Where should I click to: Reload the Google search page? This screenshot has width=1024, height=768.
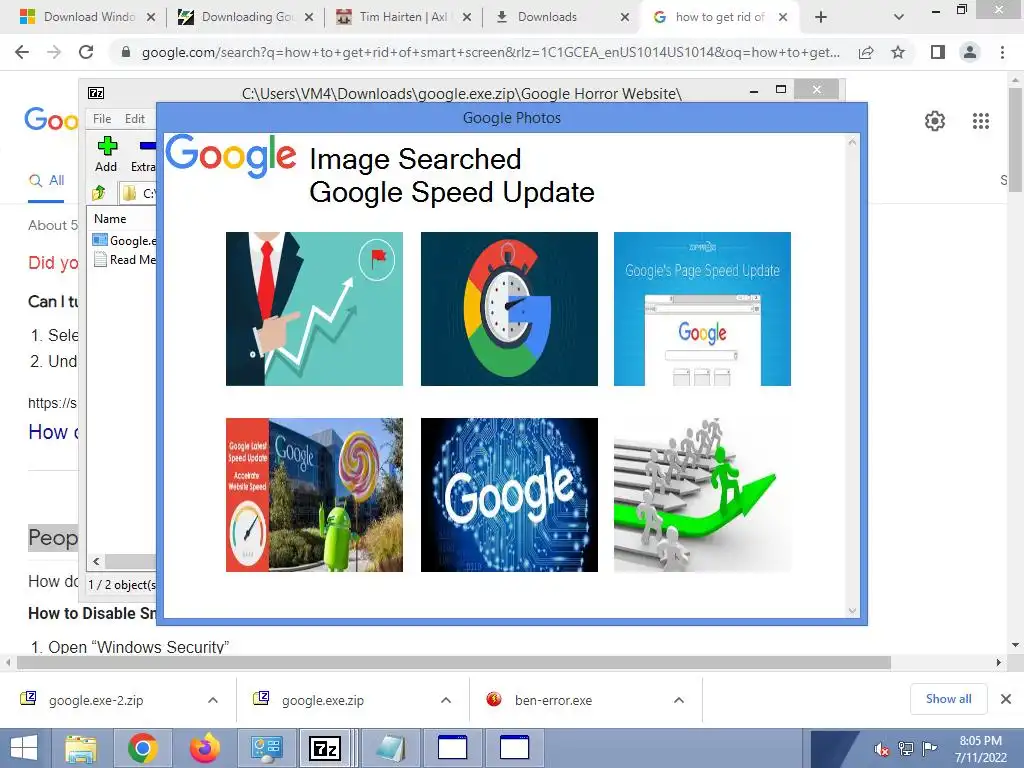pos(86,52)
